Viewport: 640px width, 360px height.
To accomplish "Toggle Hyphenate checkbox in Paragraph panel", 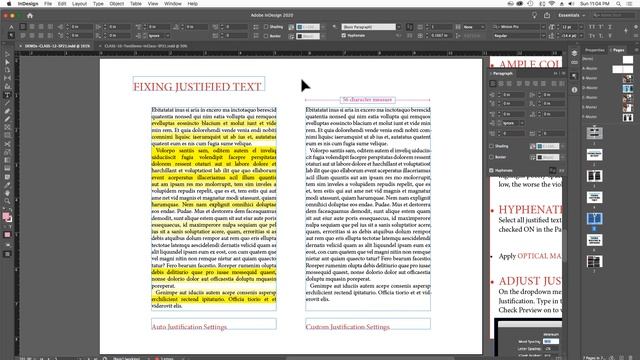I will coord(491,171).
